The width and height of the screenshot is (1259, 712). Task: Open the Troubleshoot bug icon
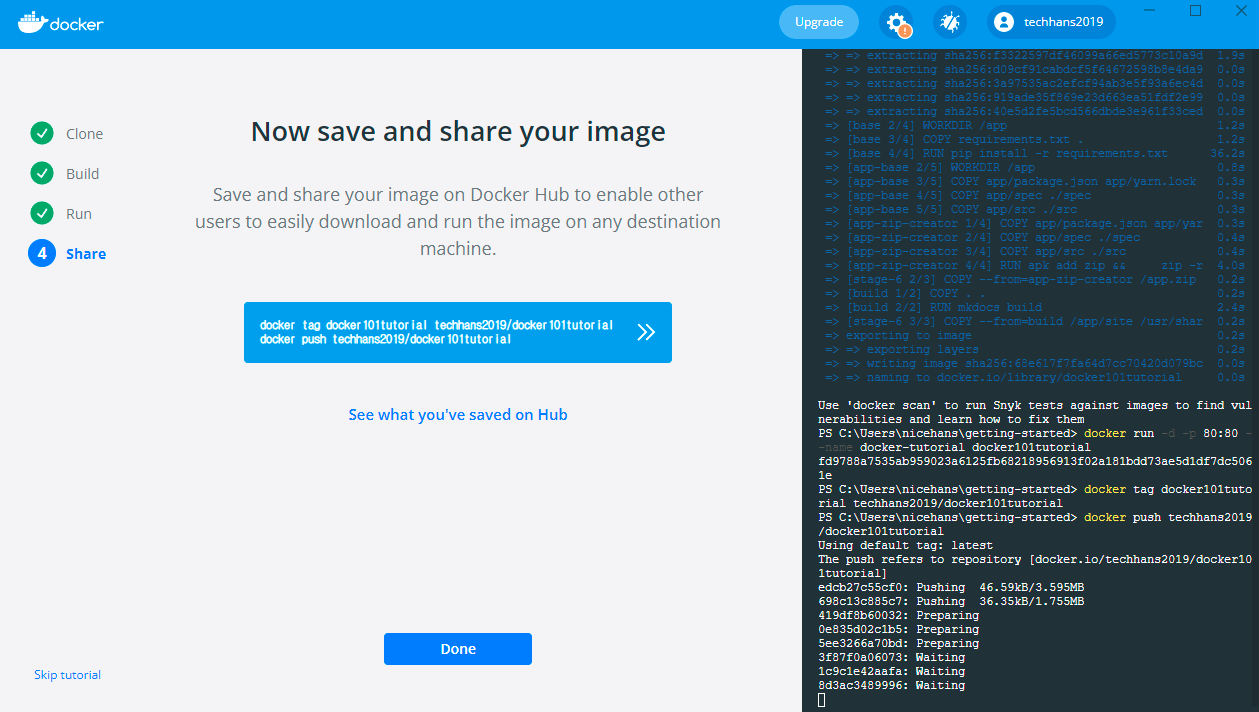tap(949, 22)
